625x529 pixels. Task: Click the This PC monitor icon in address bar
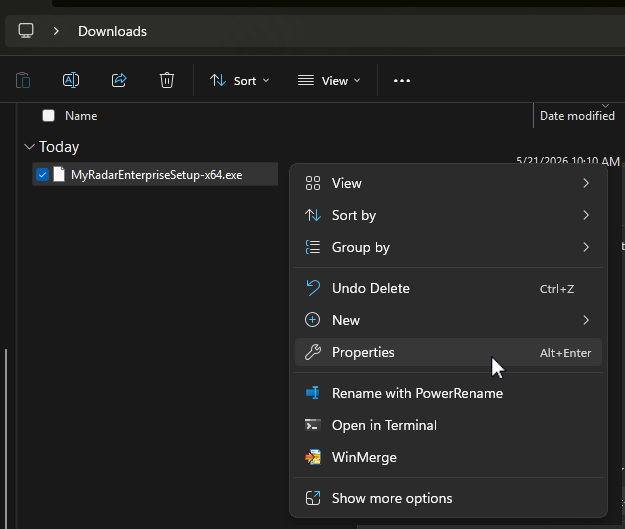point(26,31)
